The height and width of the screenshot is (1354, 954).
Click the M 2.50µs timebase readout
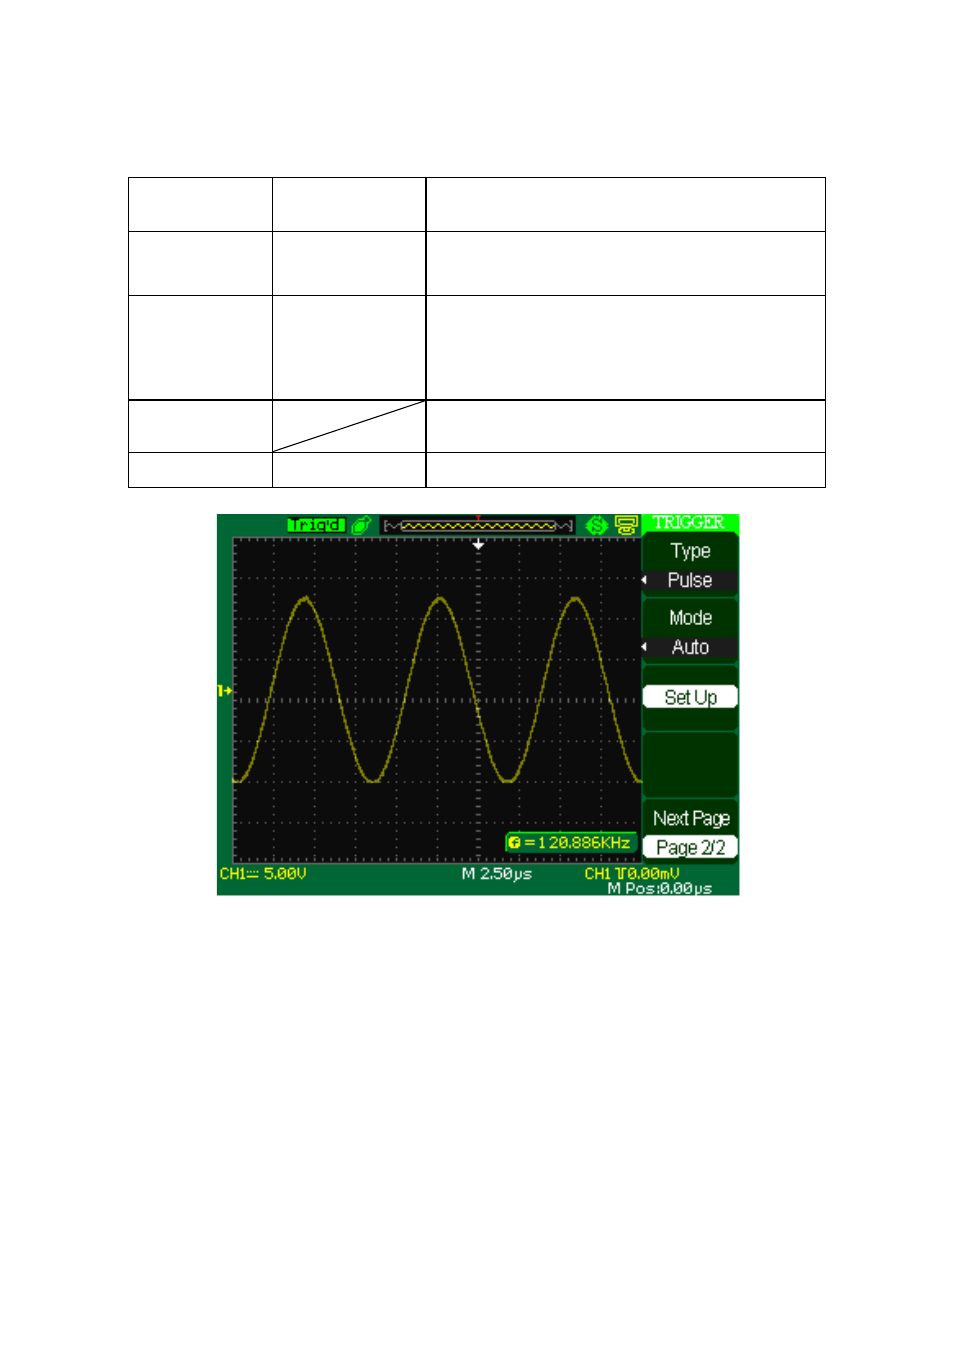pyautogui.click(x=497, y=873)
